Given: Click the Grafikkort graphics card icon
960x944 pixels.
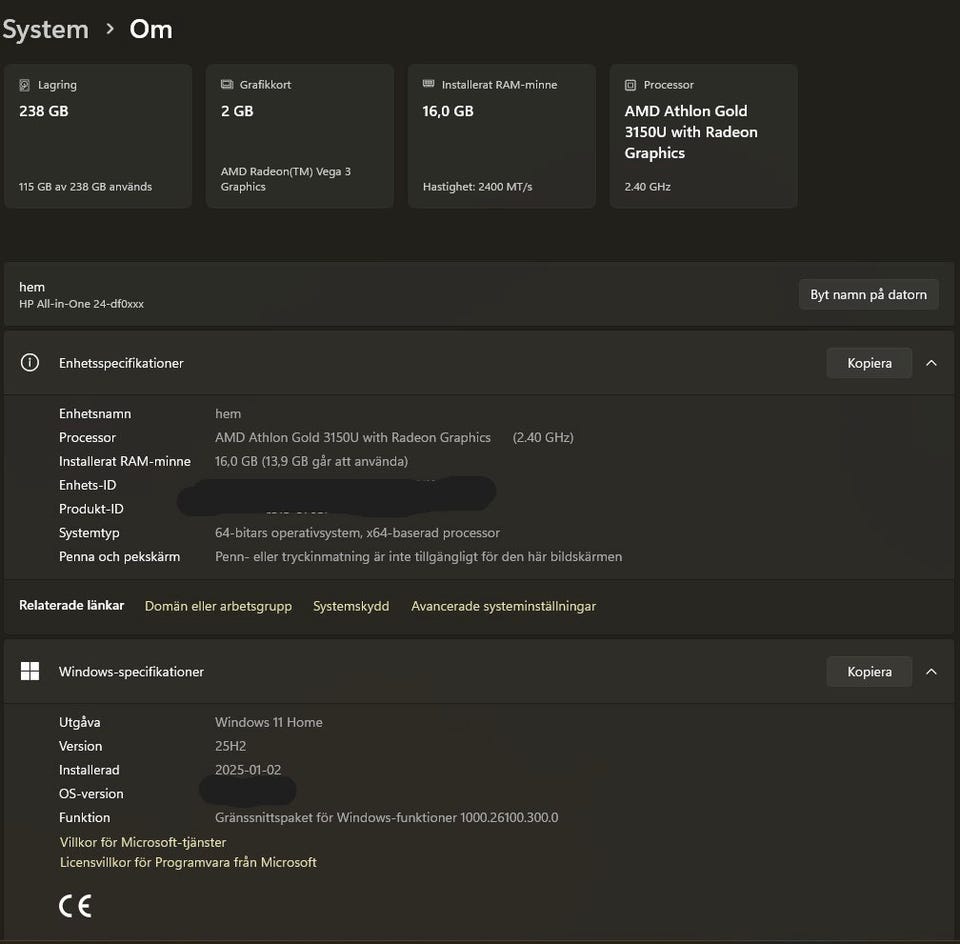Looking at the screenshot, I should point(227,85).
